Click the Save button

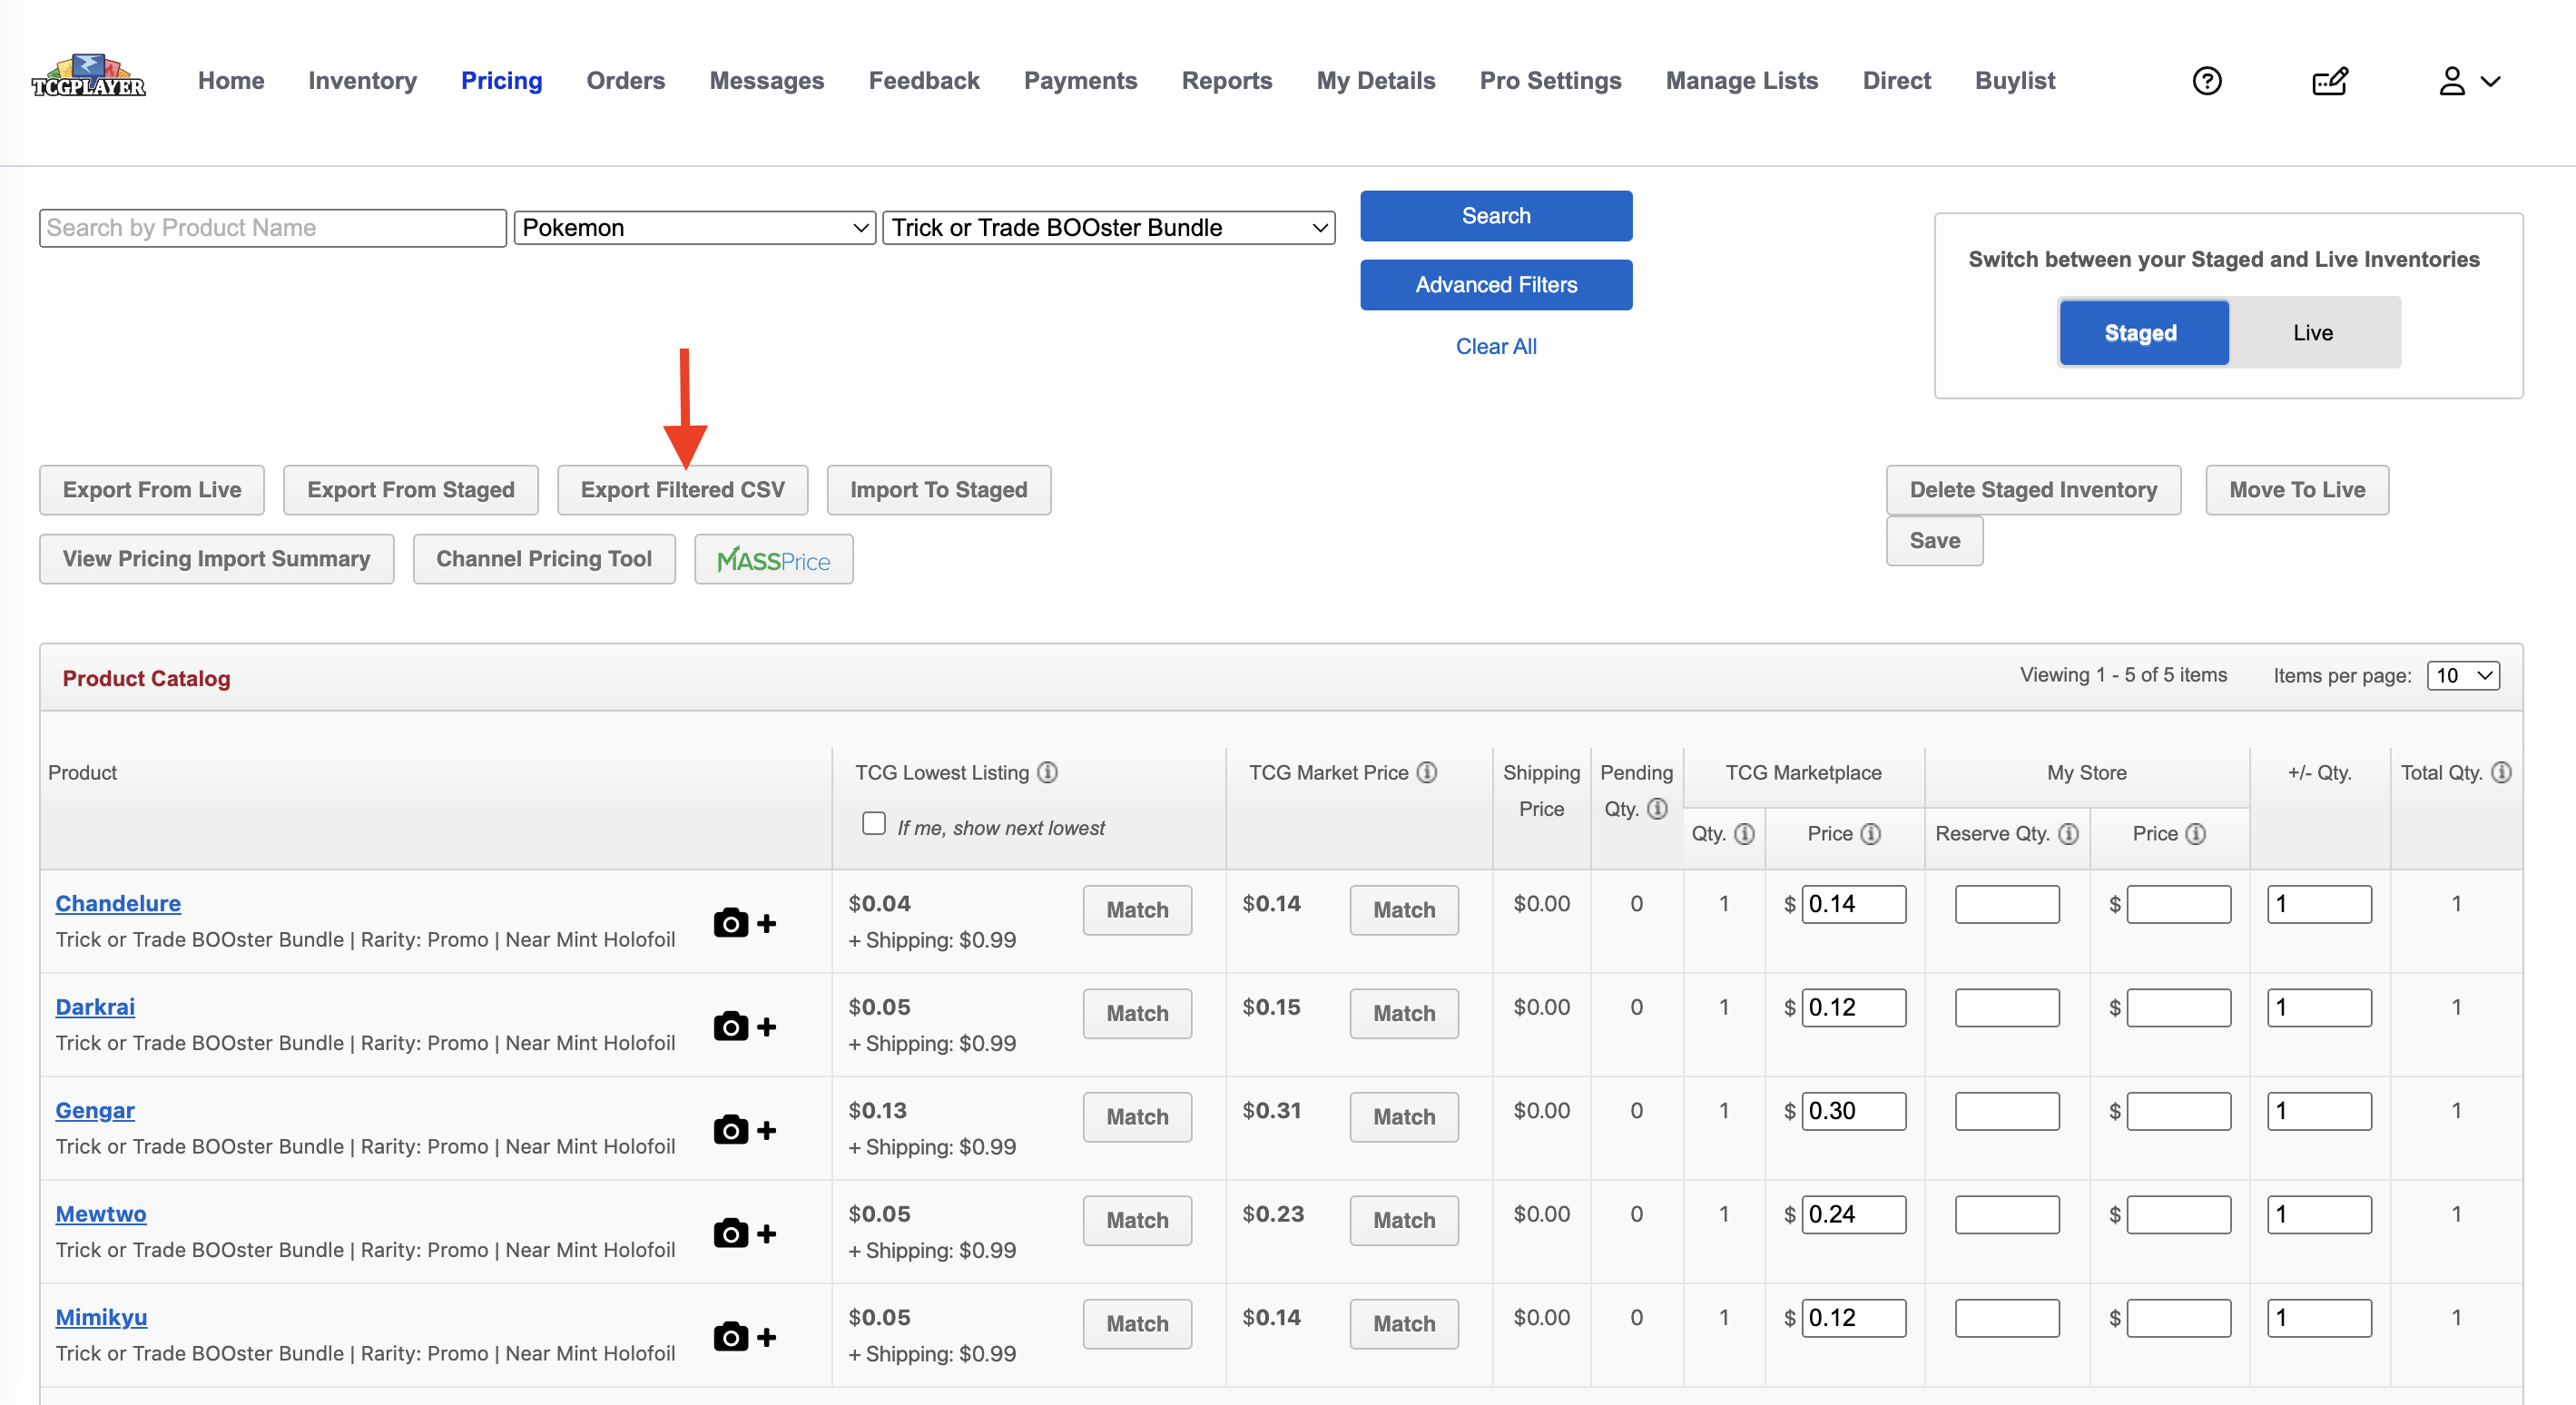click(x=1934, y=541)
